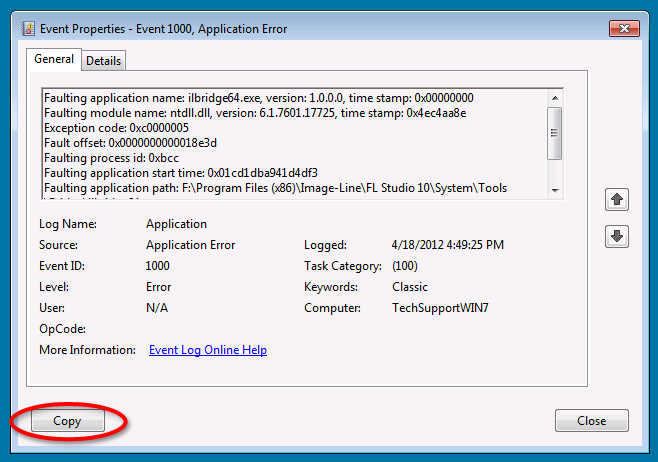Click the Task Category value '(100)'
This screenshot has width=658, height=462.
[405, 266]
